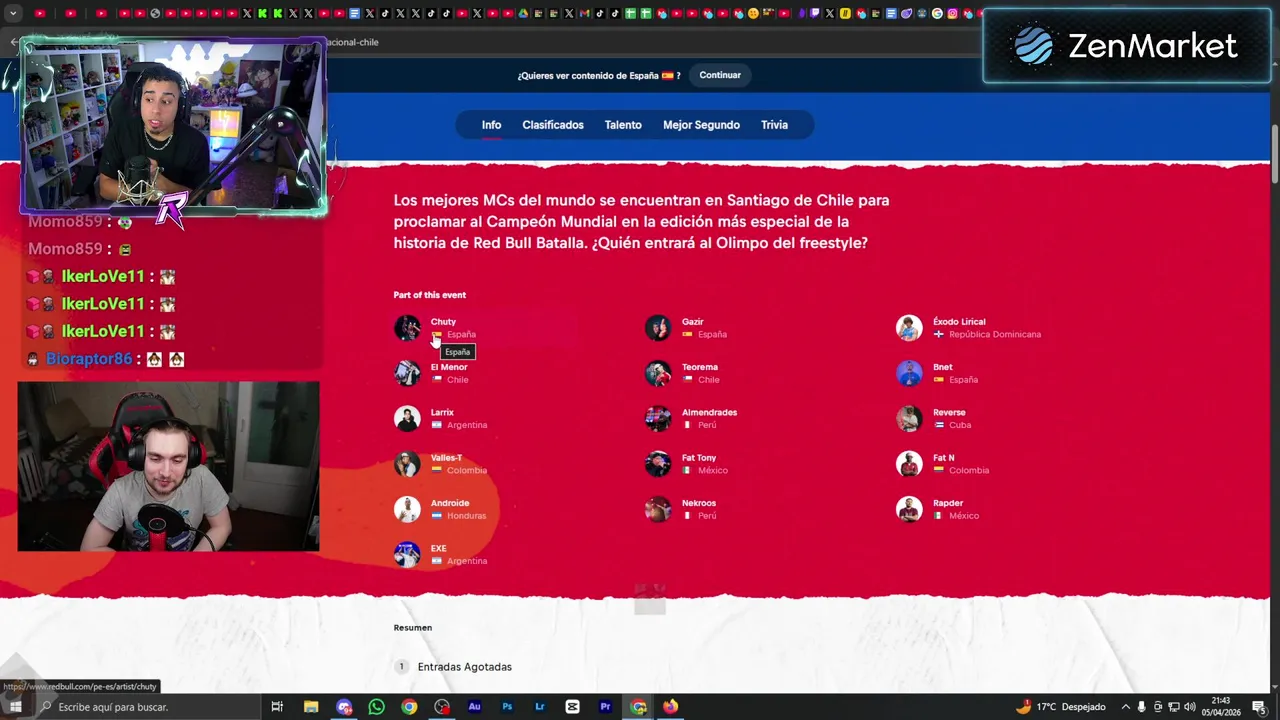Click the Entradas Agotadas summary item
1280x720 pixels.
(464, 667)
